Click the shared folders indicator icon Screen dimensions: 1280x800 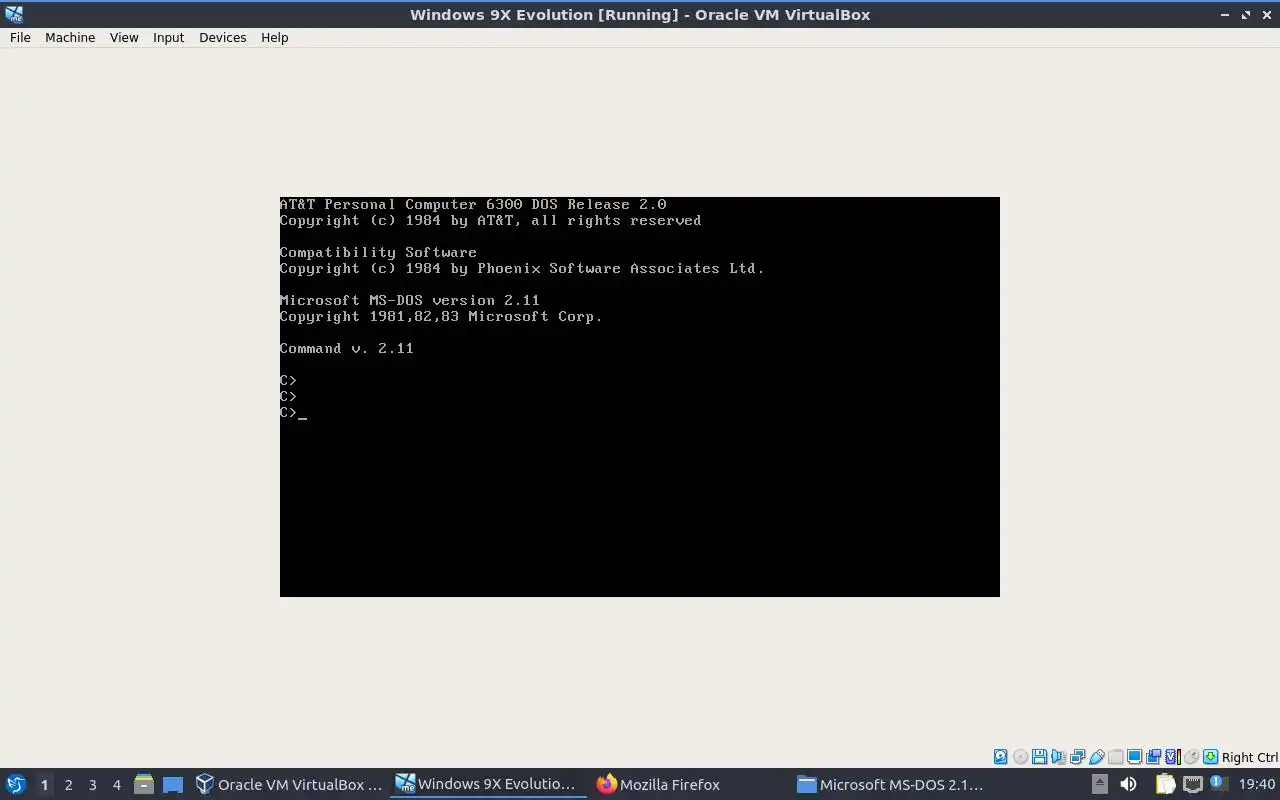pos(1115,757)
